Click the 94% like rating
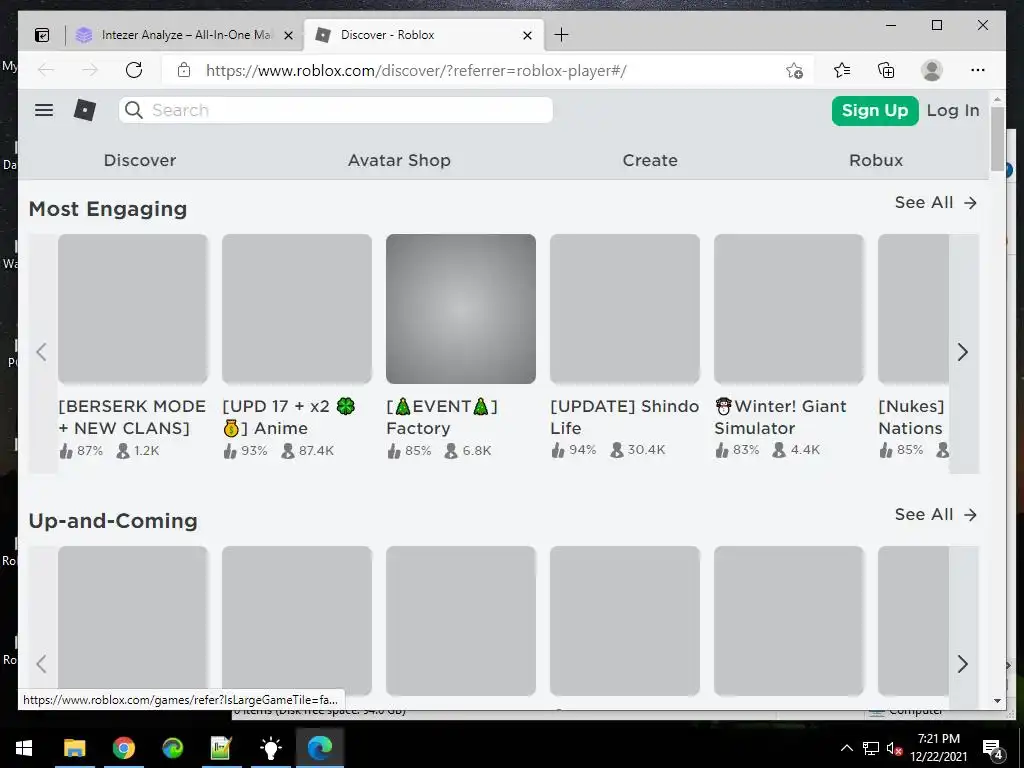Screen dimensions: 1024x768 click(574, 450)
